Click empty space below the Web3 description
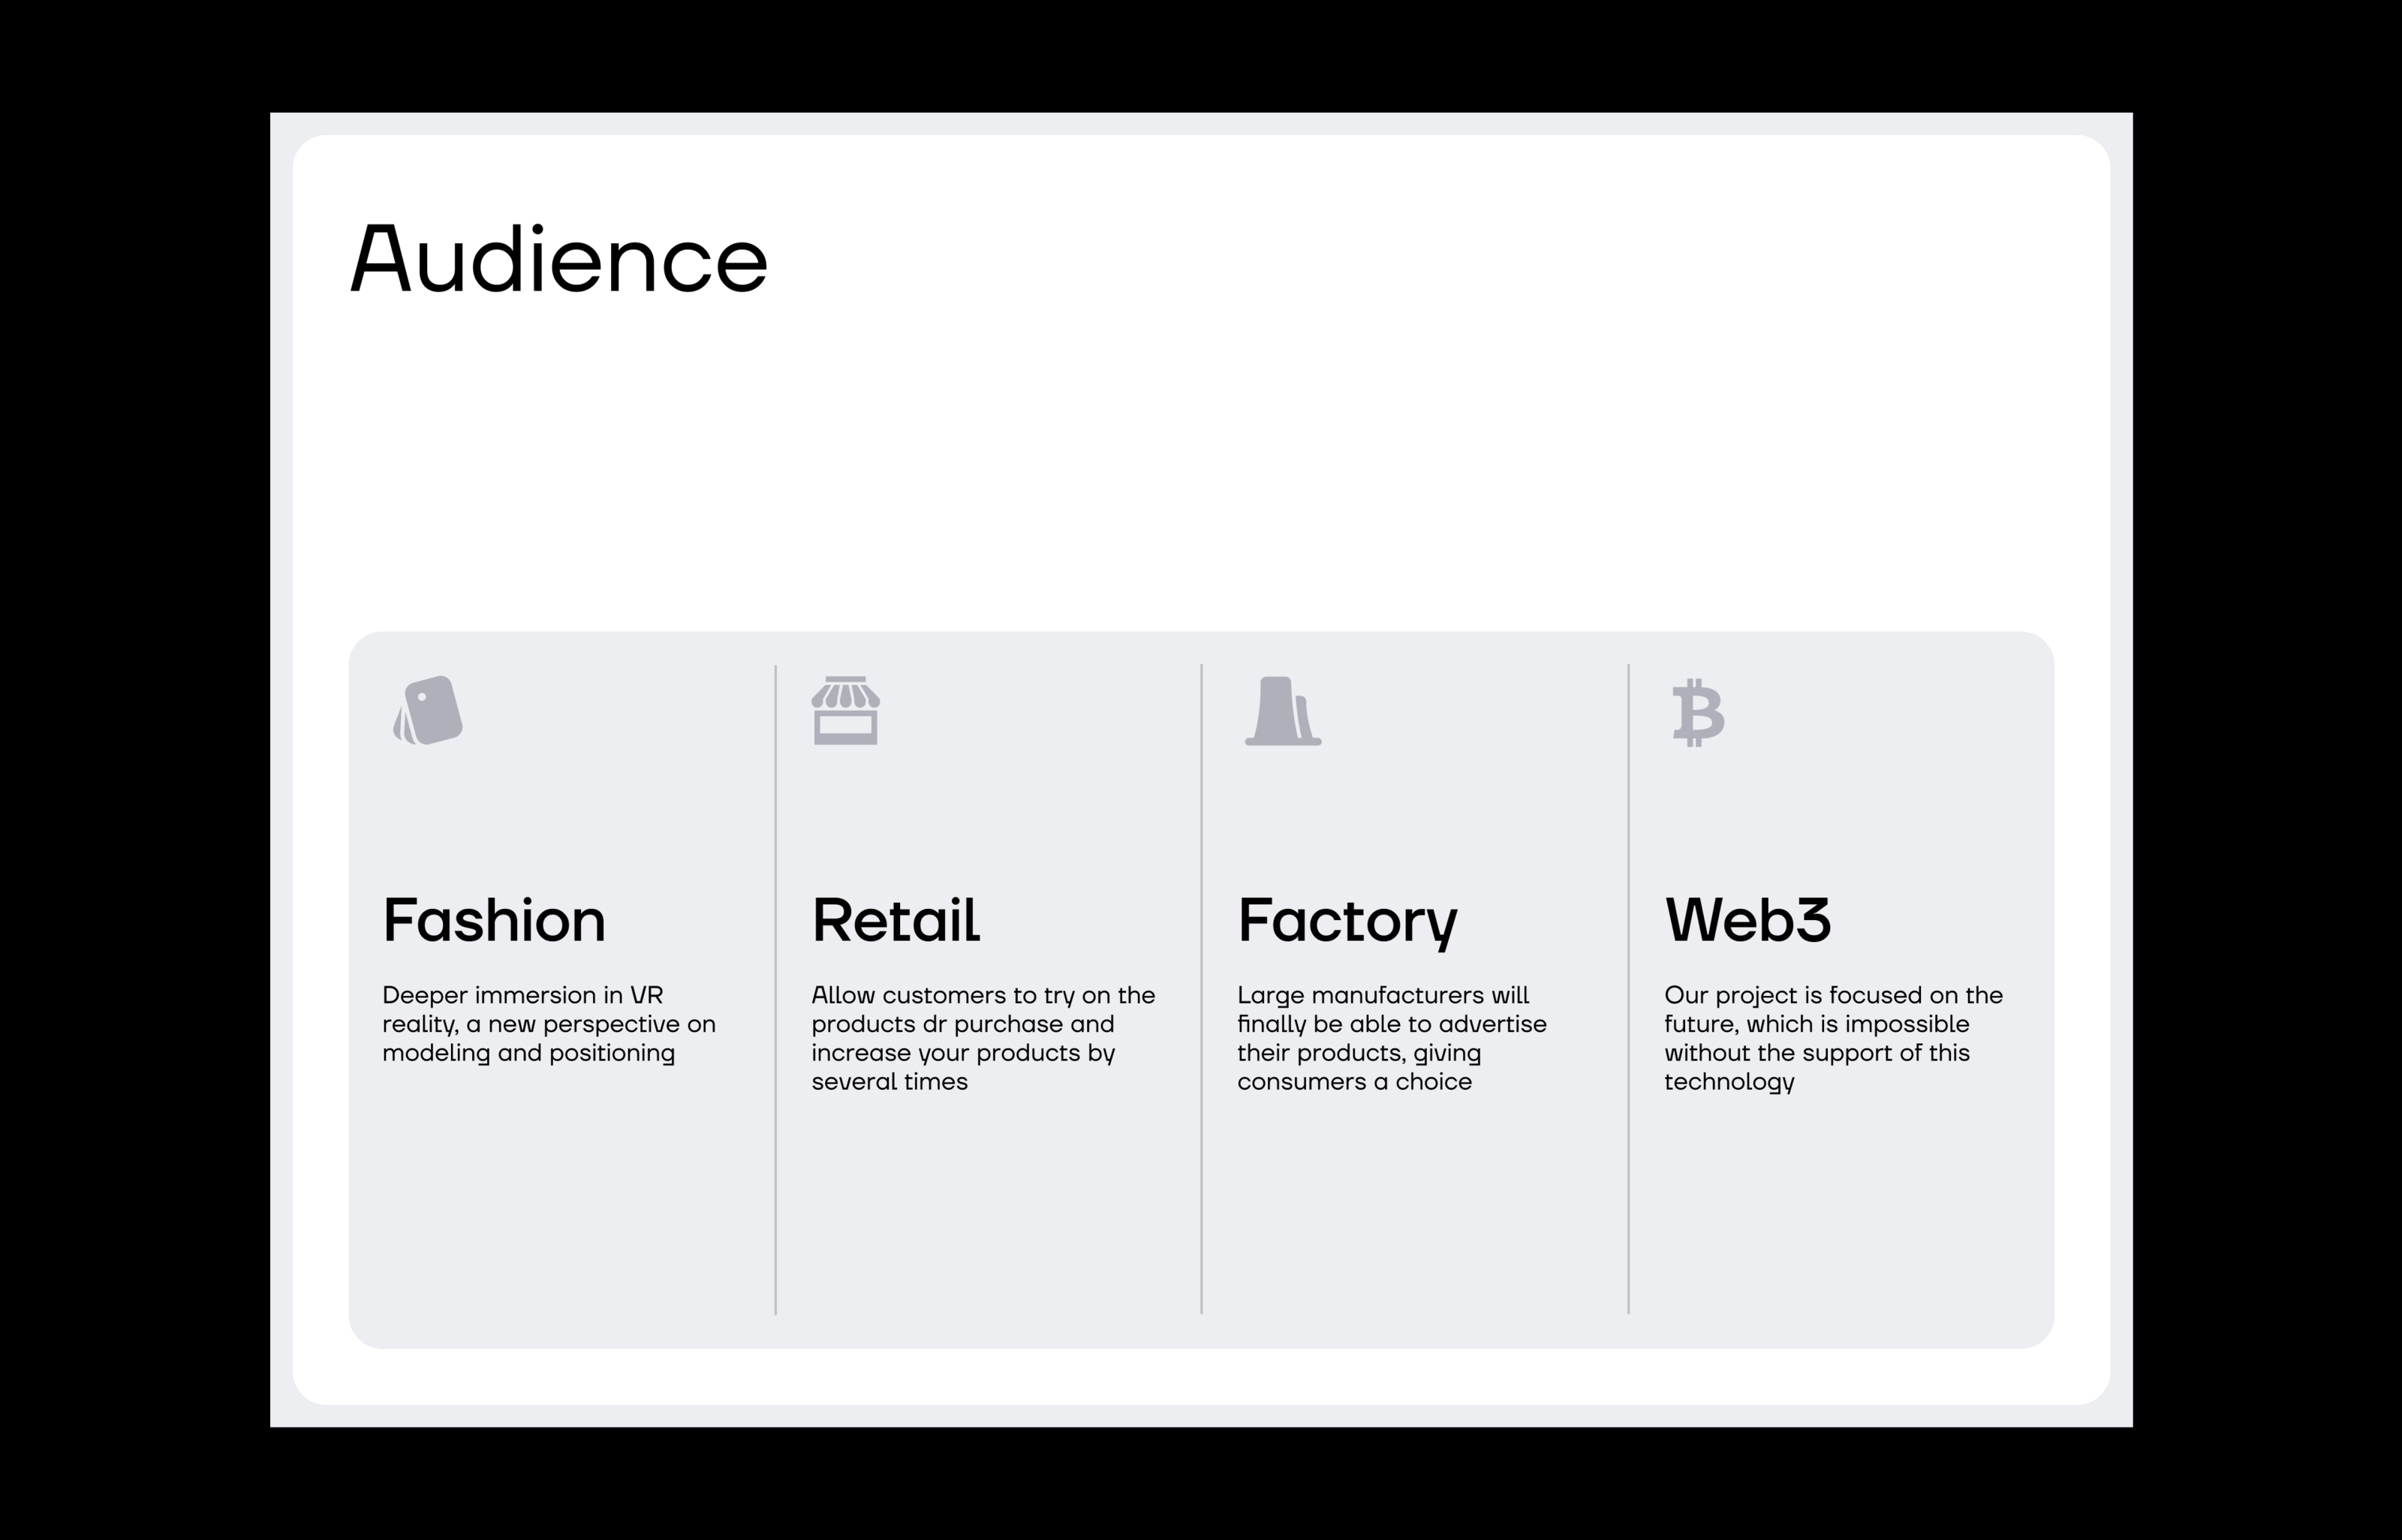This screenshot has width=2402, height=1540. pyautogui.click(x=1840, y=1220)
